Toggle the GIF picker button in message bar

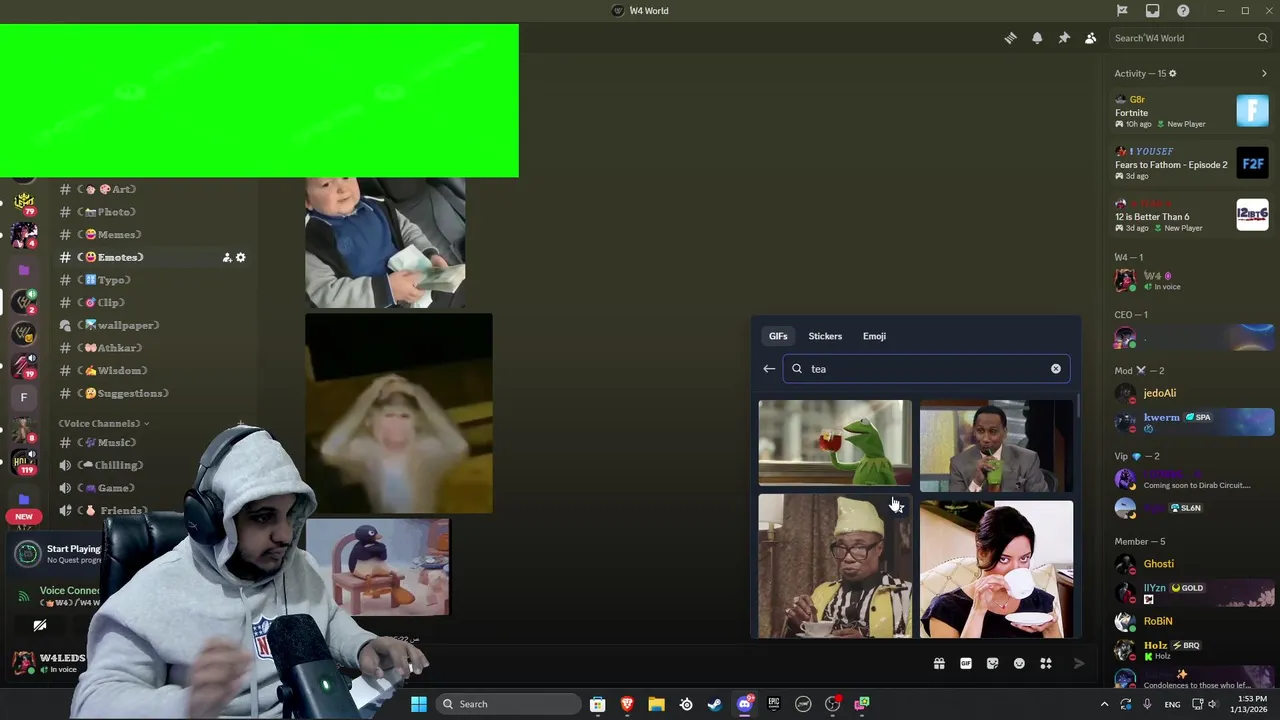(966, 663)
